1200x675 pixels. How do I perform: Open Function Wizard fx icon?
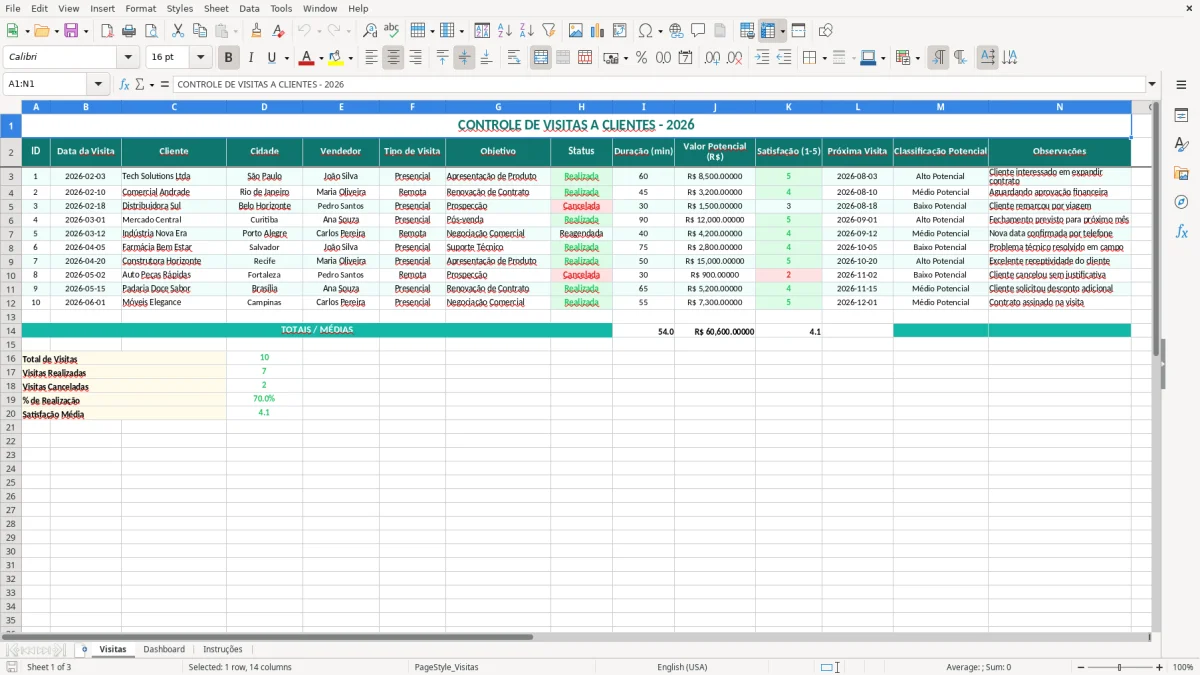(x=124, y=84)
